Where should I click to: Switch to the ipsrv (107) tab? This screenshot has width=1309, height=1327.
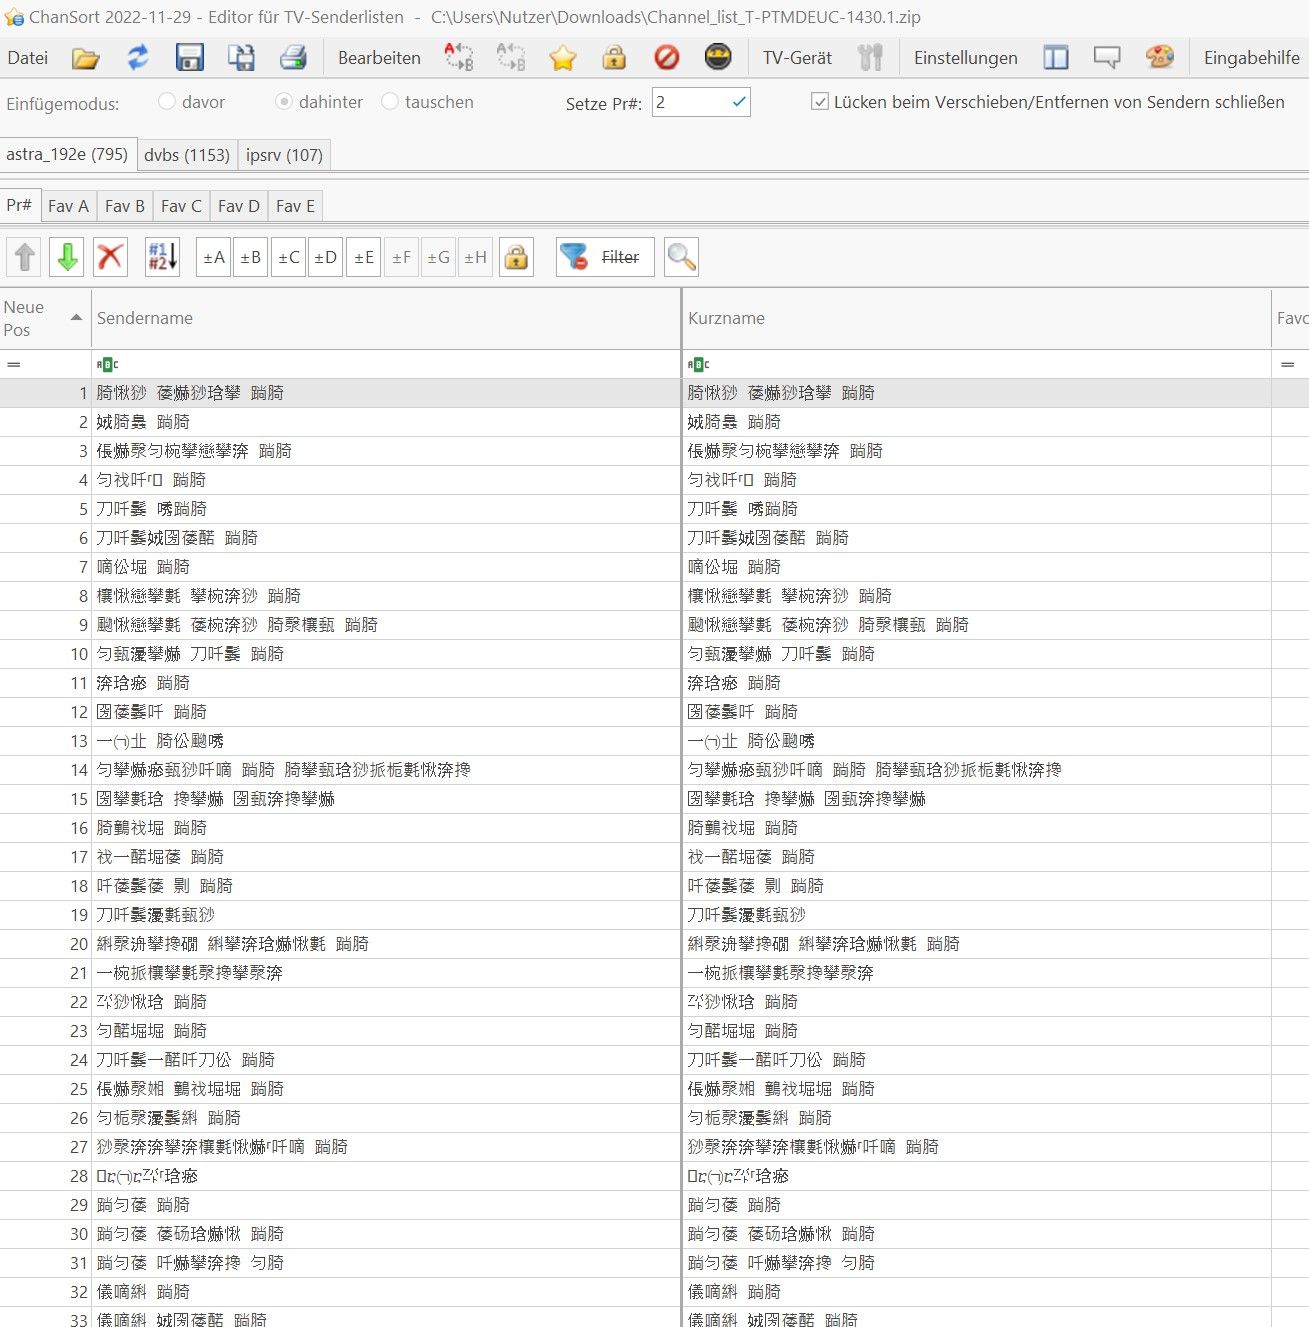pyautogui.click(x=284, y=155)
